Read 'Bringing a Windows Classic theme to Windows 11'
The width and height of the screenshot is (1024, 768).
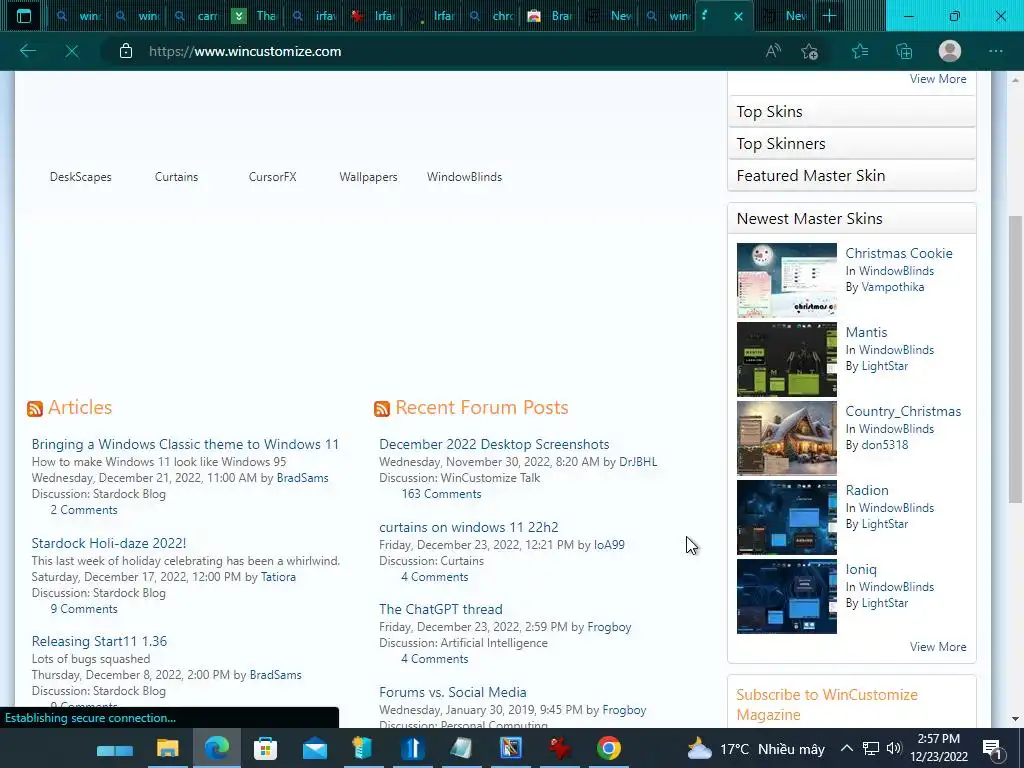pyautogui.click(x=185, y=444)
